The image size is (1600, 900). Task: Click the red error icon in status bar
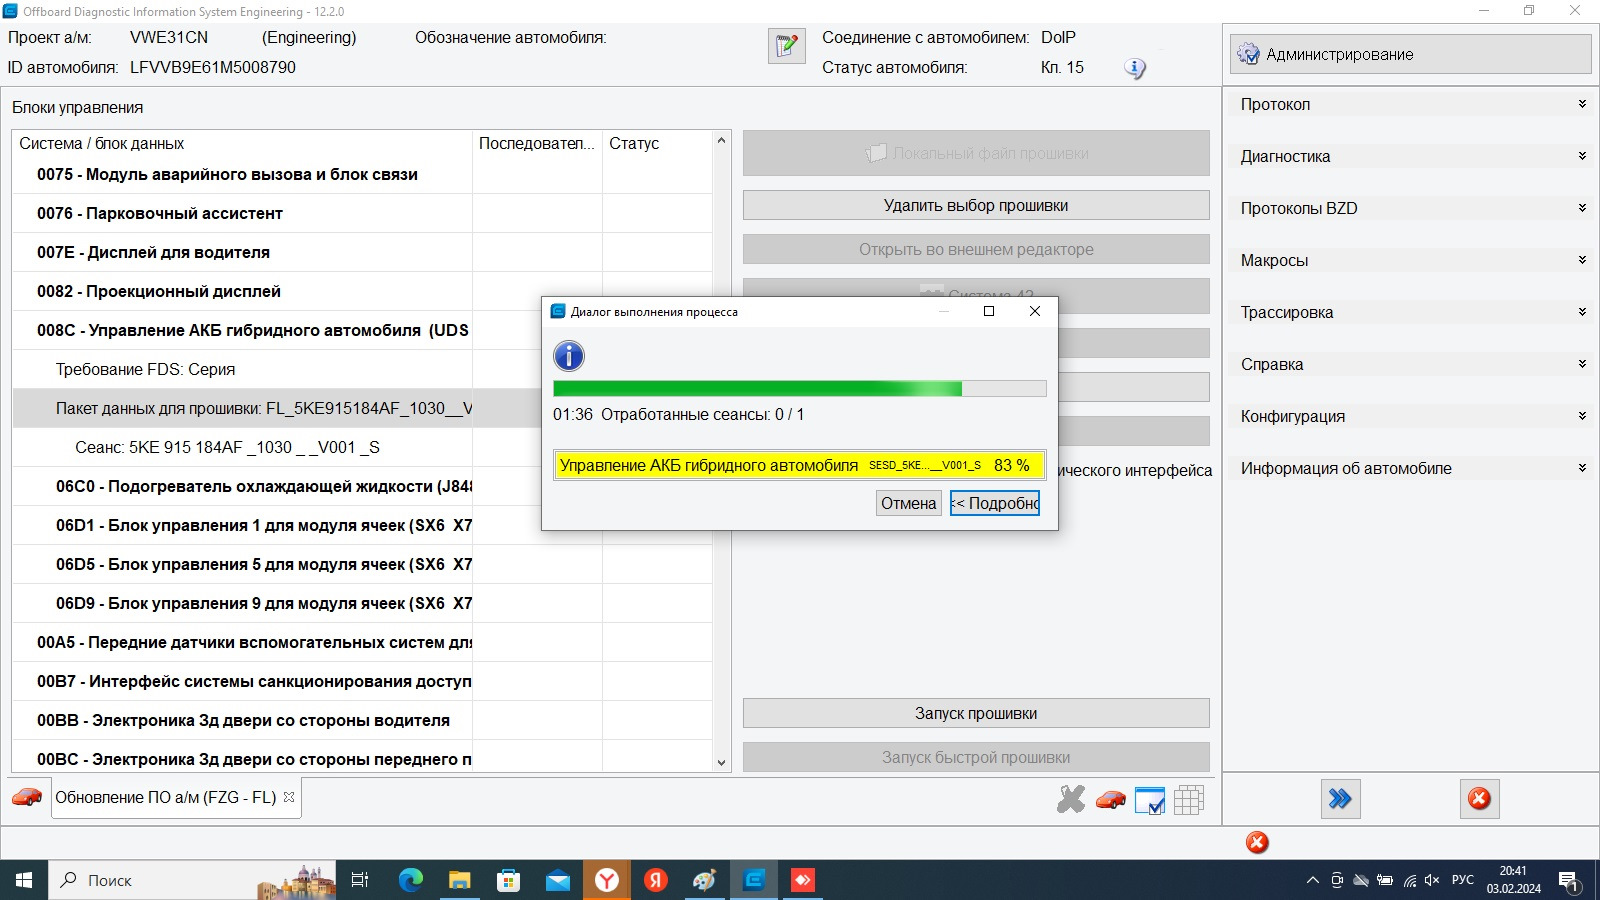(x=1257, y=842)
